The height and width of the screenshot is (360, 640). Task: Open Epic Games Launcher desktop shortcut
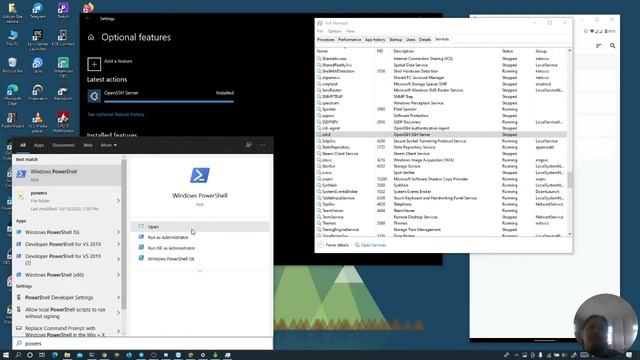(x=38, y=40)
